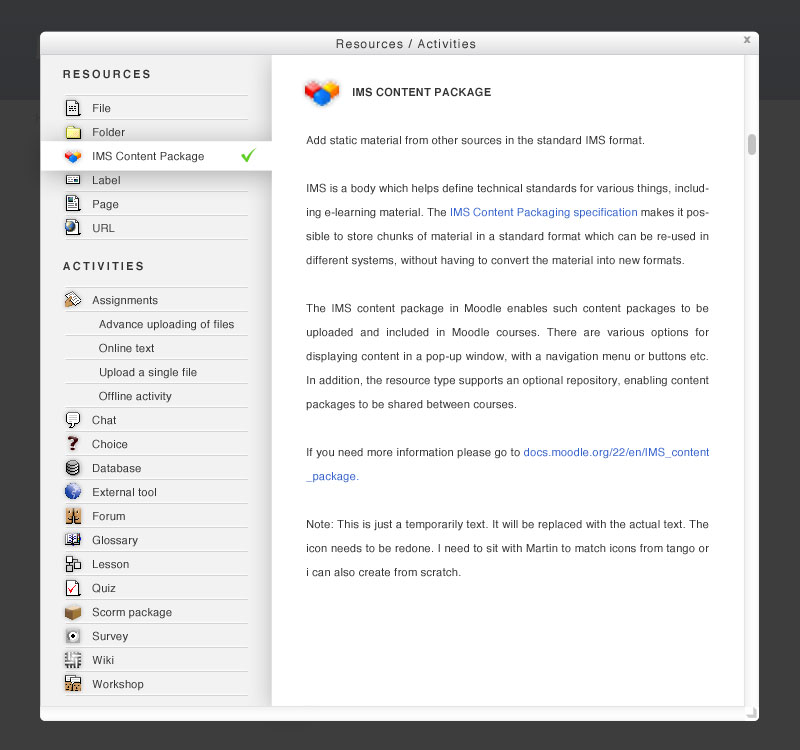Select the Wiki activity
The image size is (800, 750).
pos(156,660)
